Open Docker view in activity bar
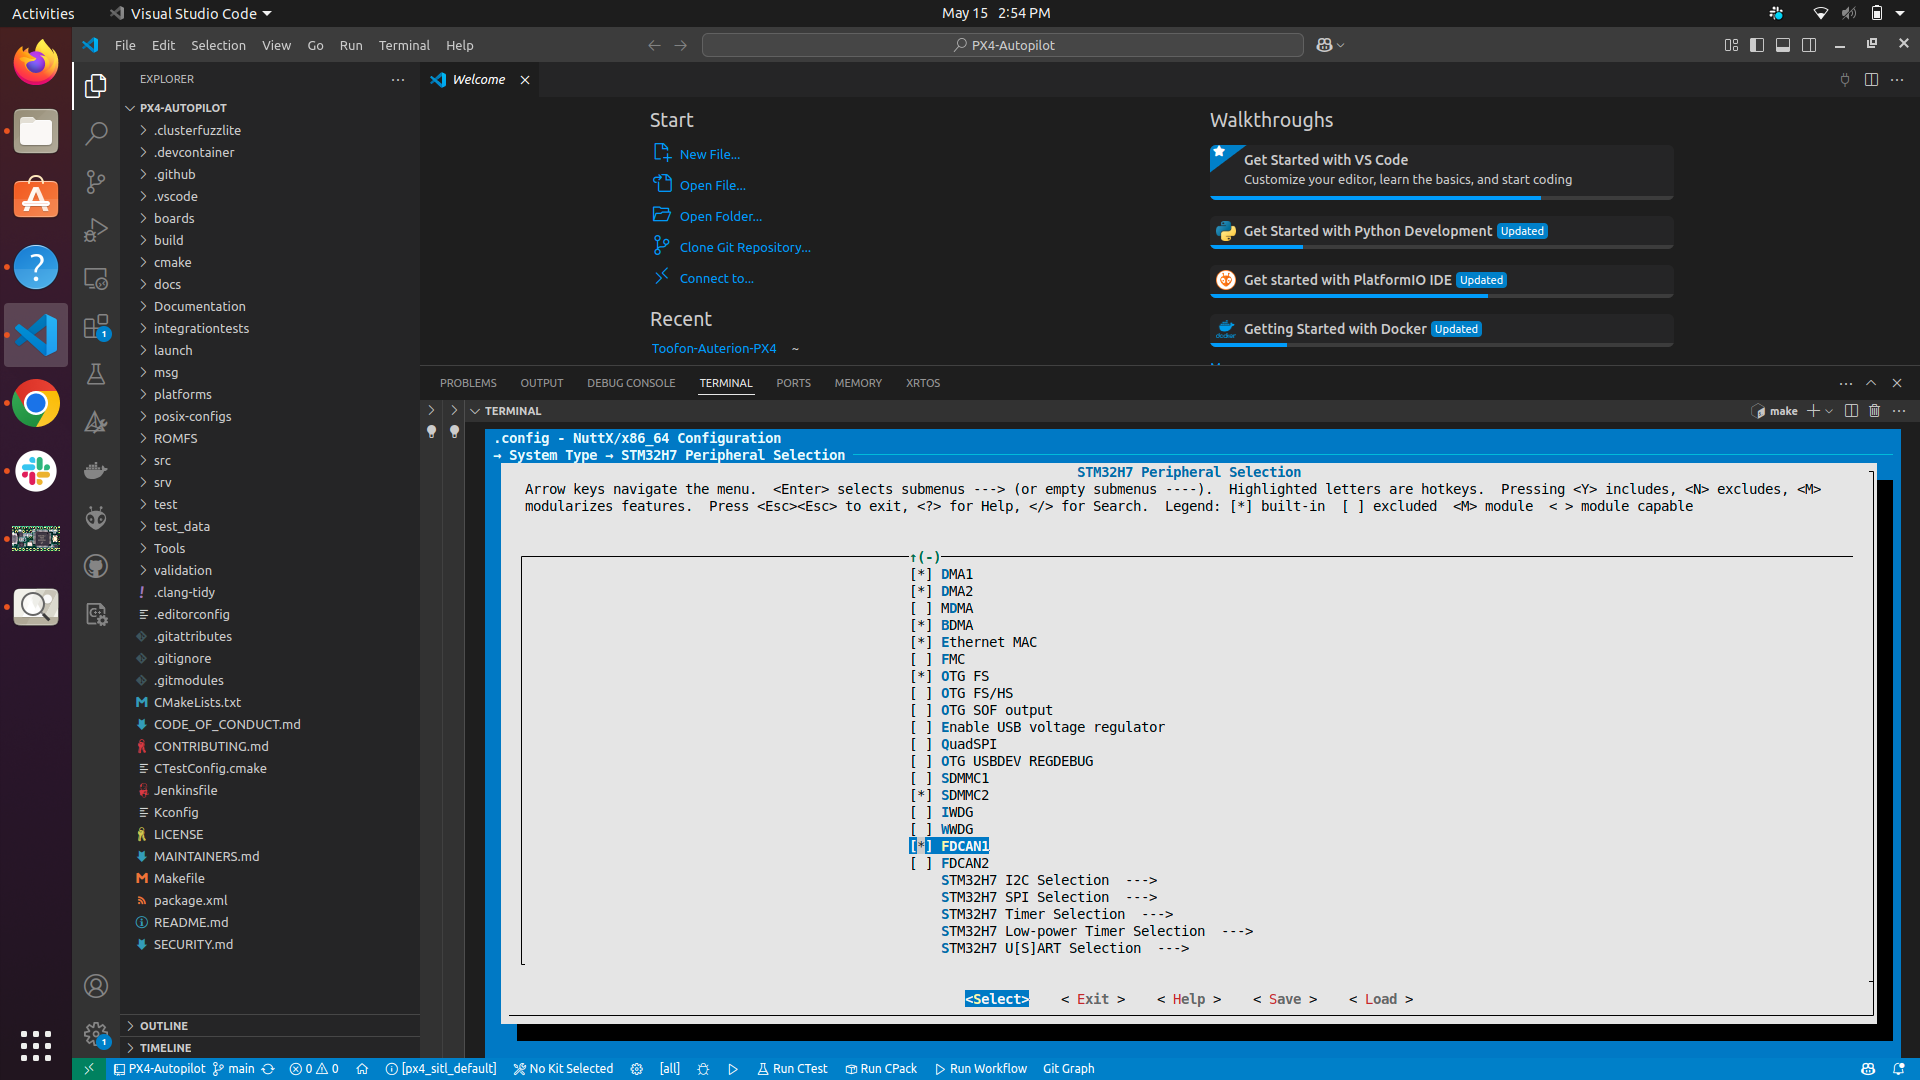This screenshot has height=1080, width=1920. 96,470
